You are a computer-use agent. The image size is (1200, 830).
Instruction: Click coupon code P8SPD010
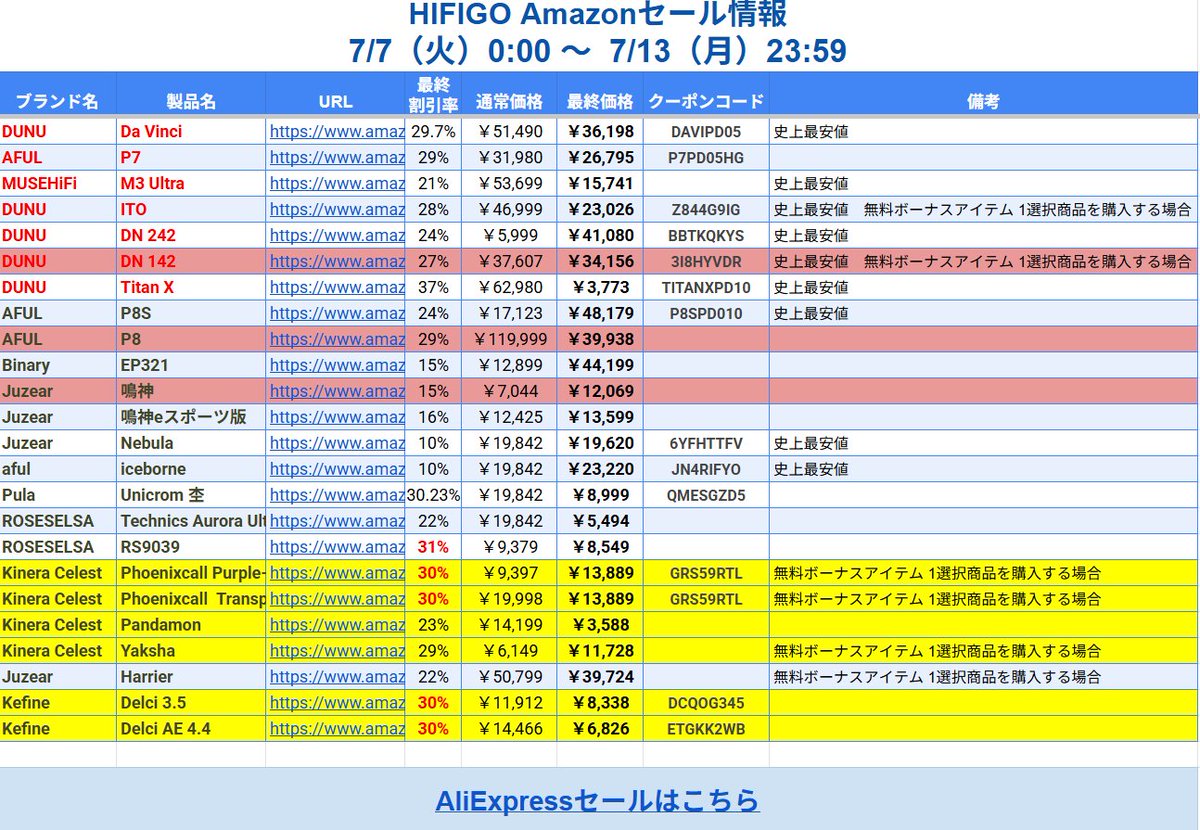[706, 313]
